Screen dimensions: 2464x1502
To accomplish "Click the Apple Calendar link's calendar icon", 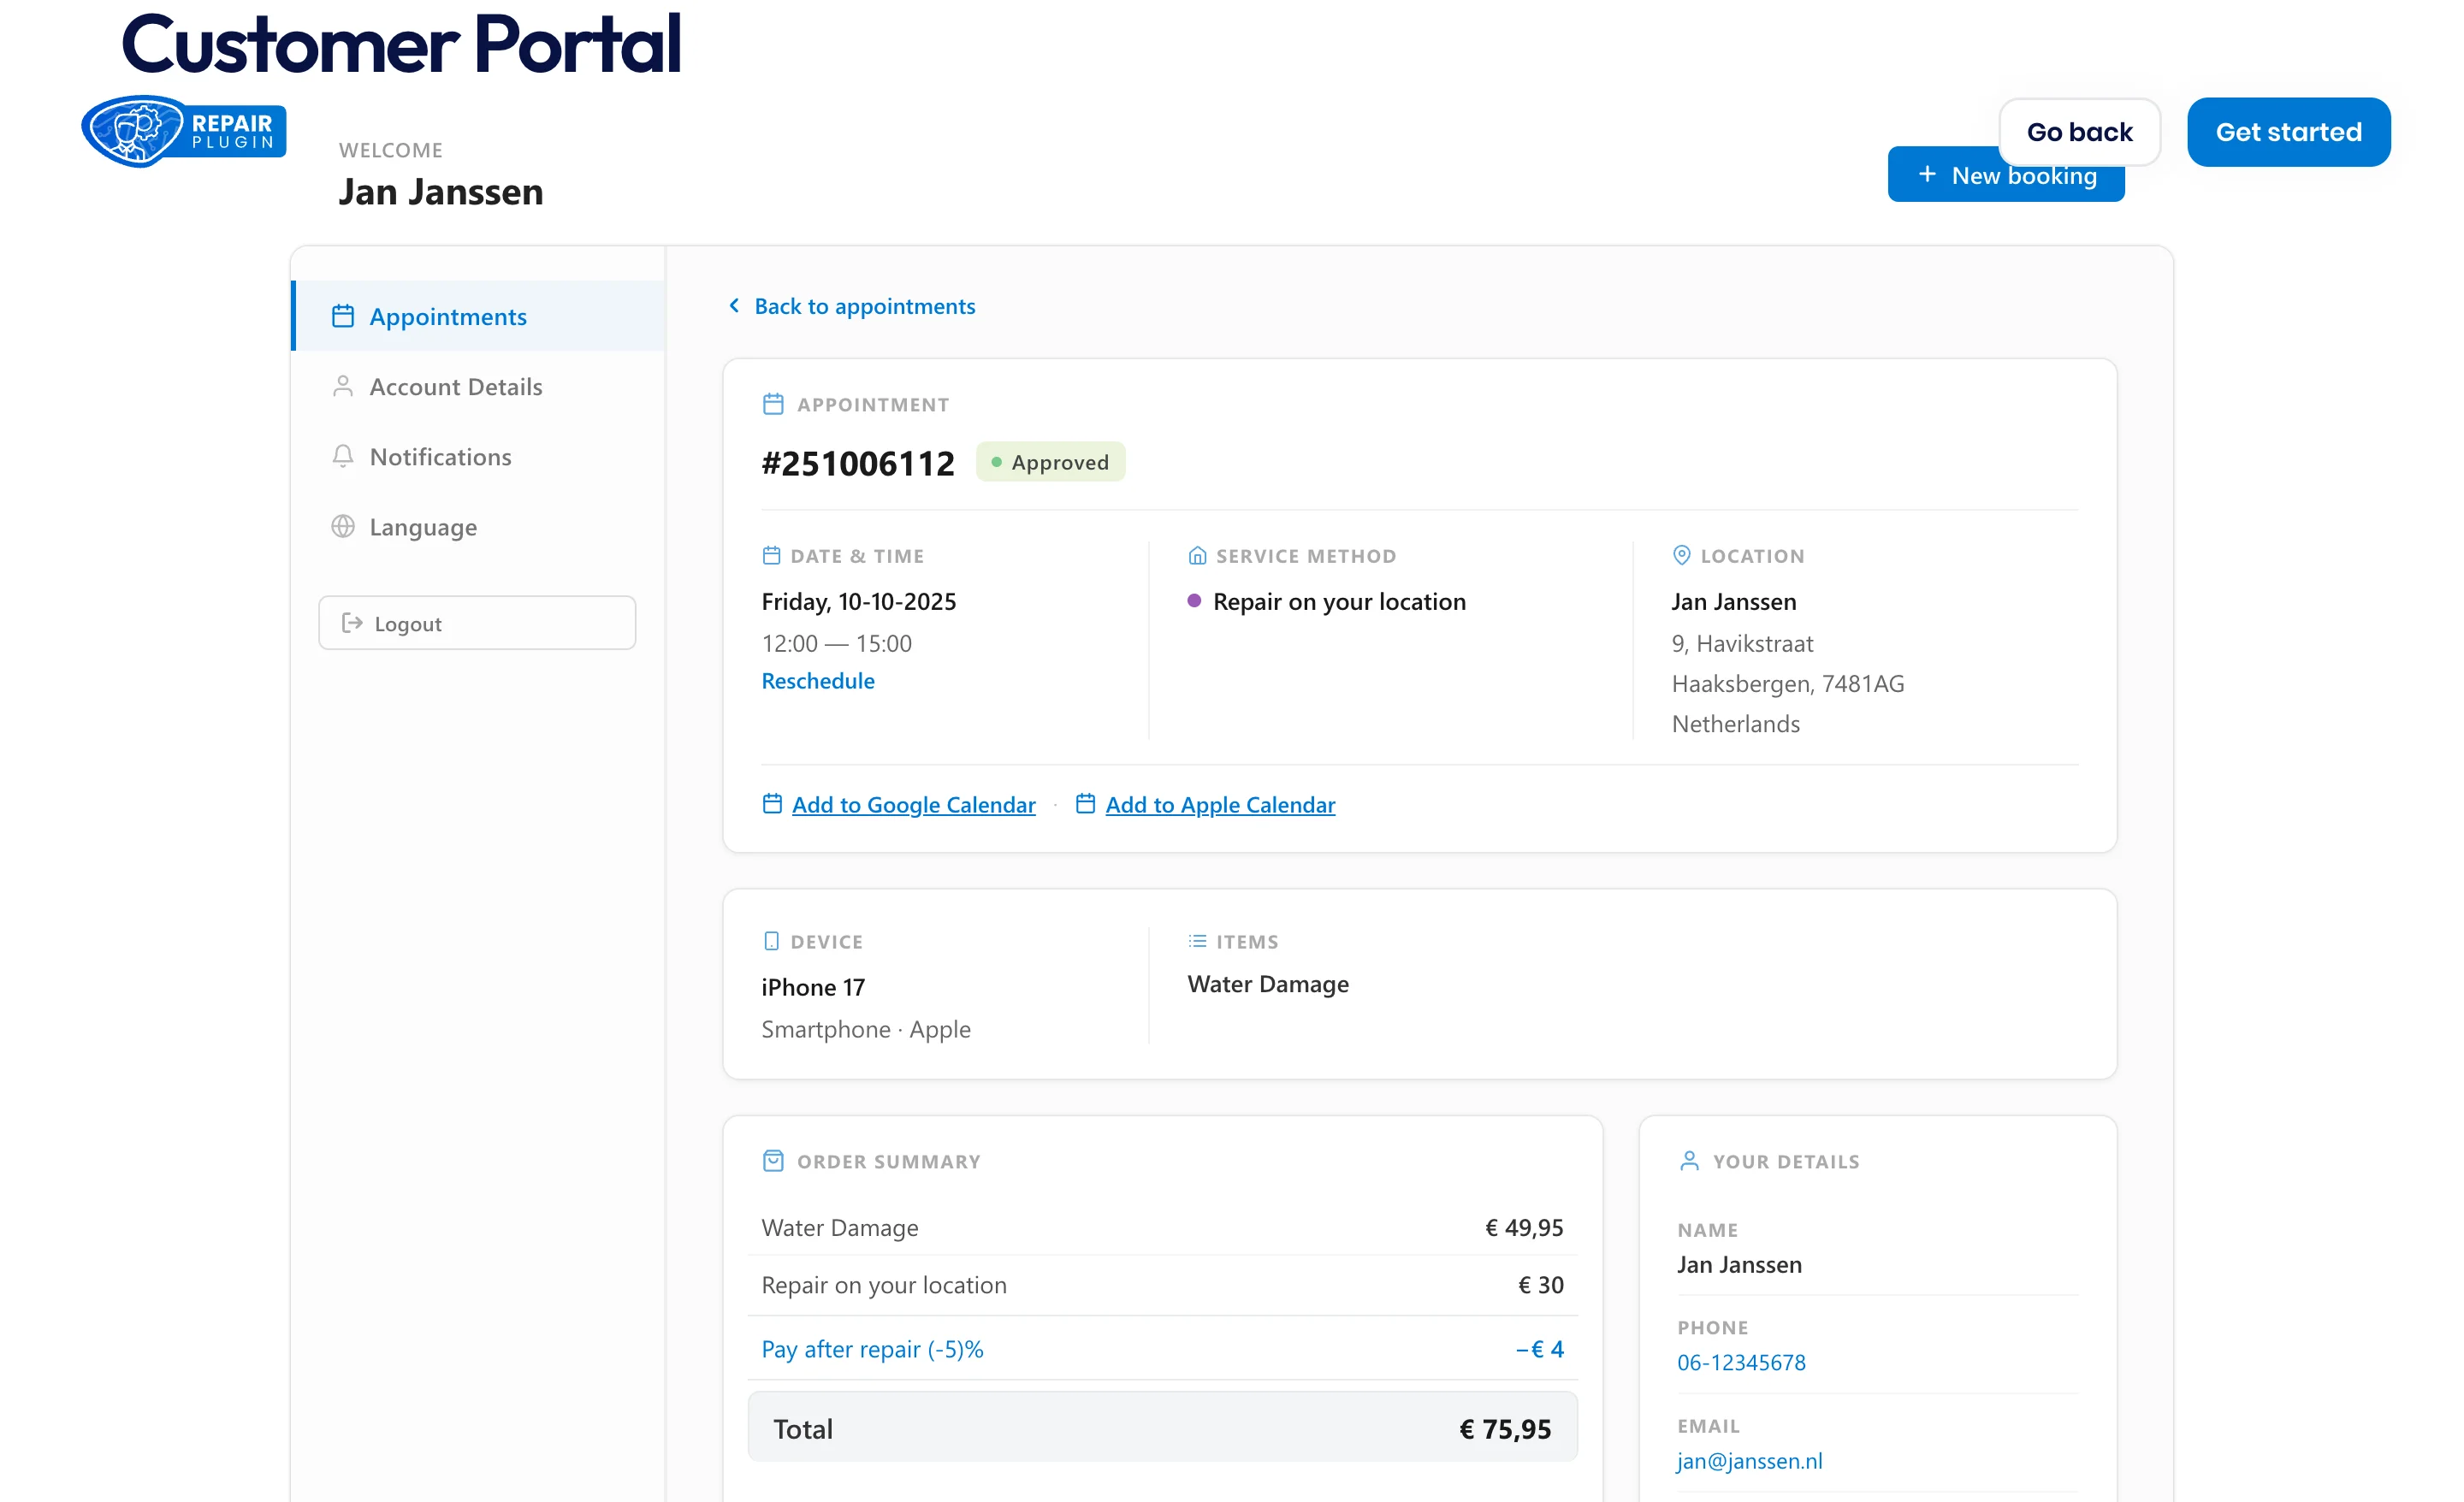I will 1085,804.
